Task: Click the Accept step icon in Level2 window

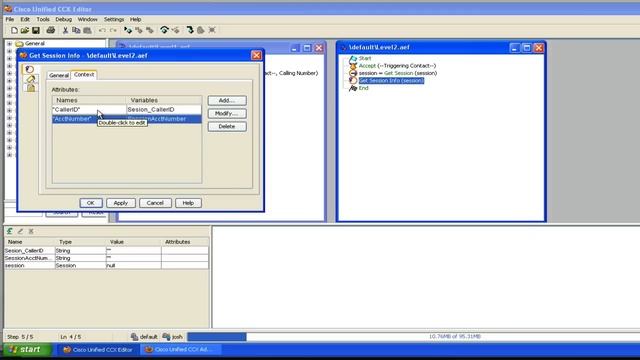Action: click(353, 66)
